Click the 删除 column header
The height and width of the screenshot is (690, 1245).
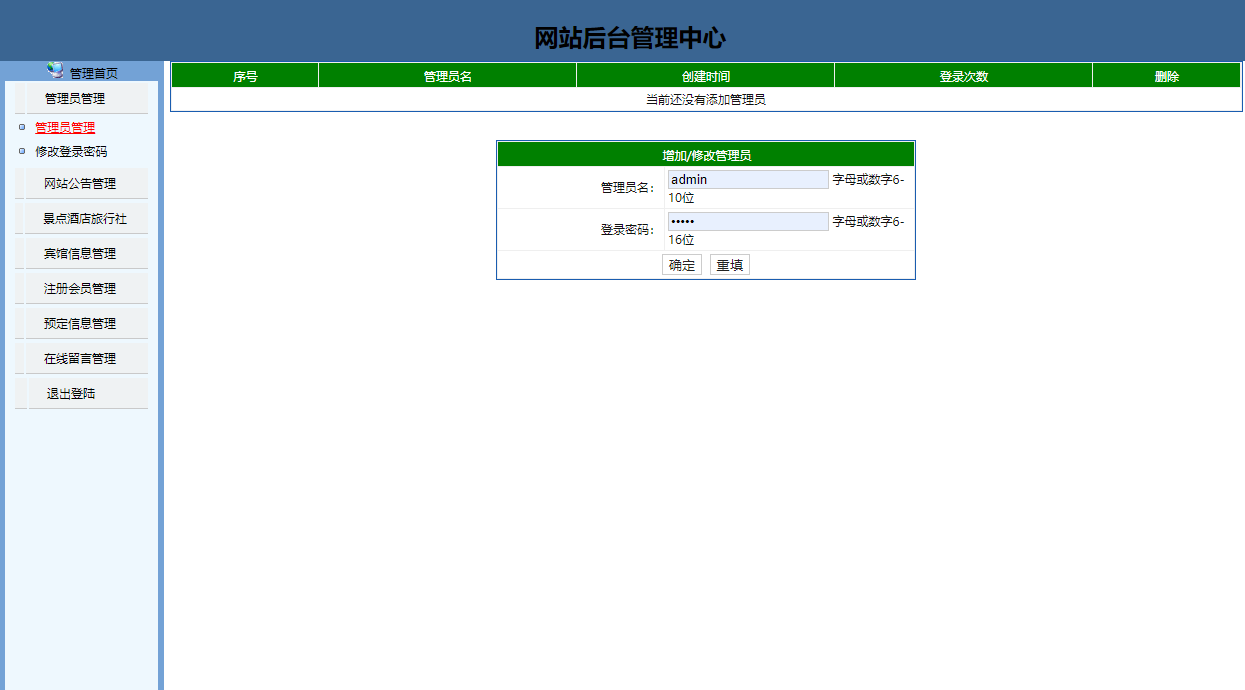(1166, 74)
